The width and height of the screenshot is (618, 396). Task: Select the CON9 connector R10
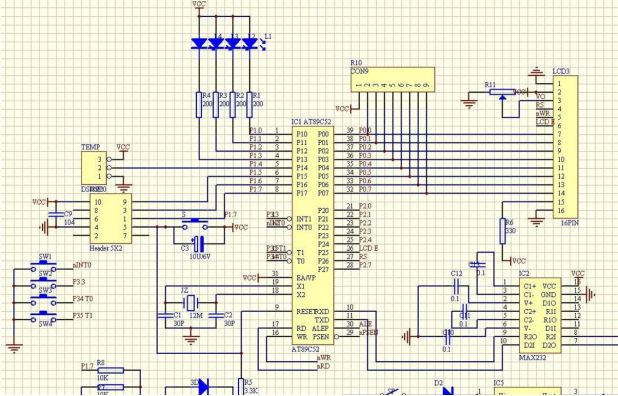(x=393, y=80)
